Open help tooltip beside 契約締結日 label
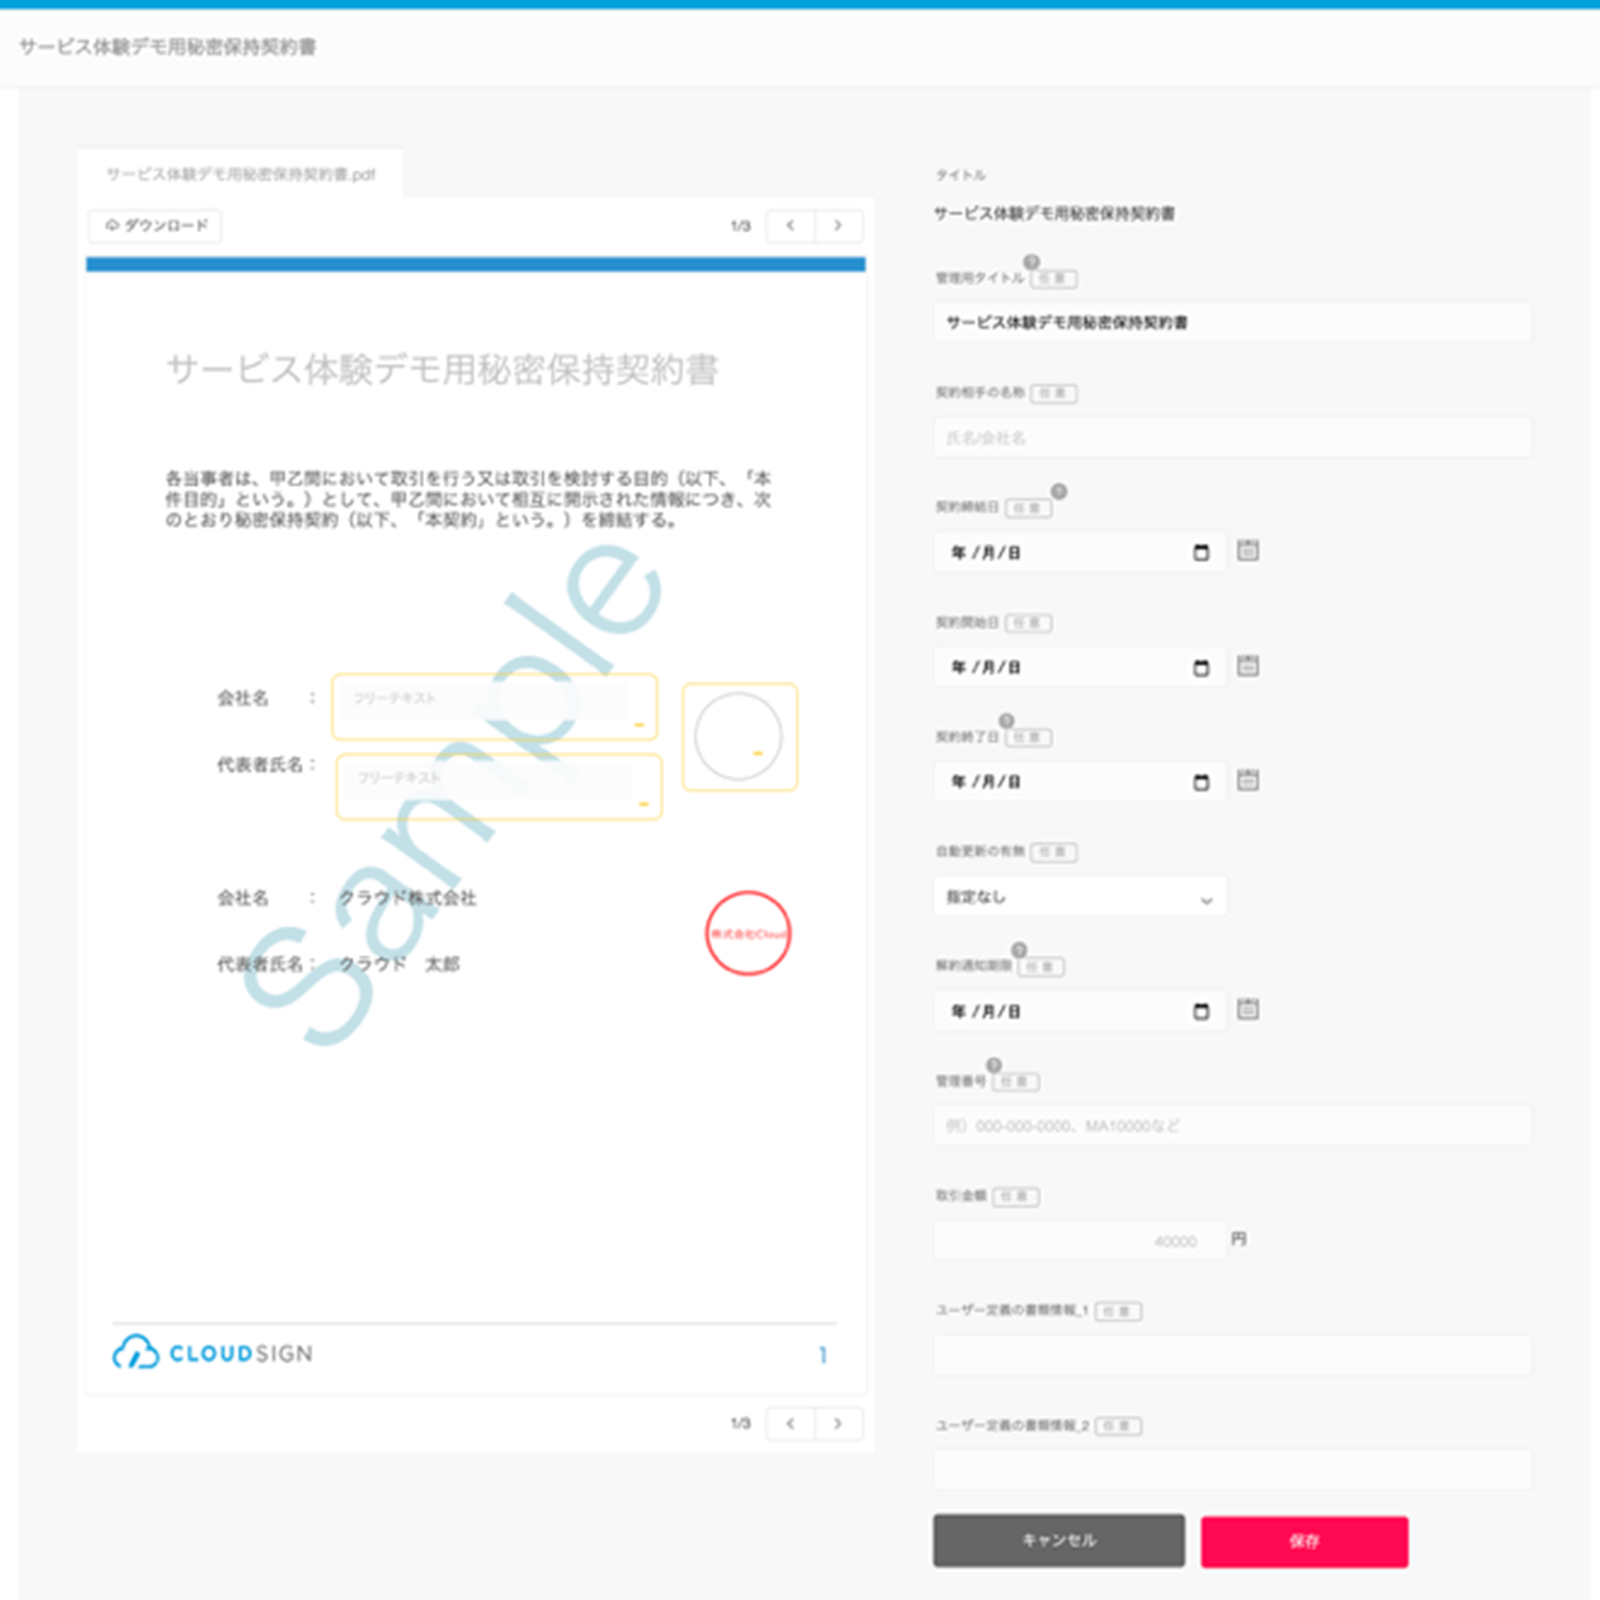Screen dimensions: 1600x1600 (x=1059, y=491)
